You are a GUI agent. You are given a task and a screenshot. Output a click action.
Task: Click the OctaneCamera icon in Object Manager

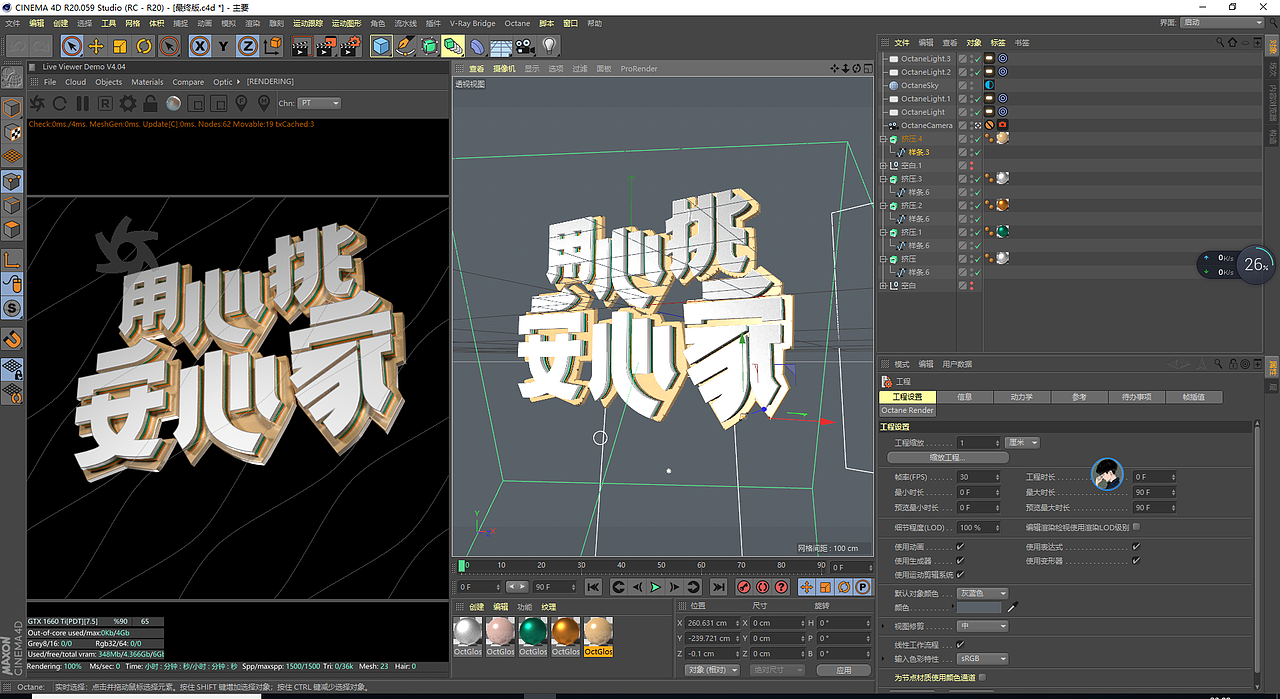pos(893,125)
